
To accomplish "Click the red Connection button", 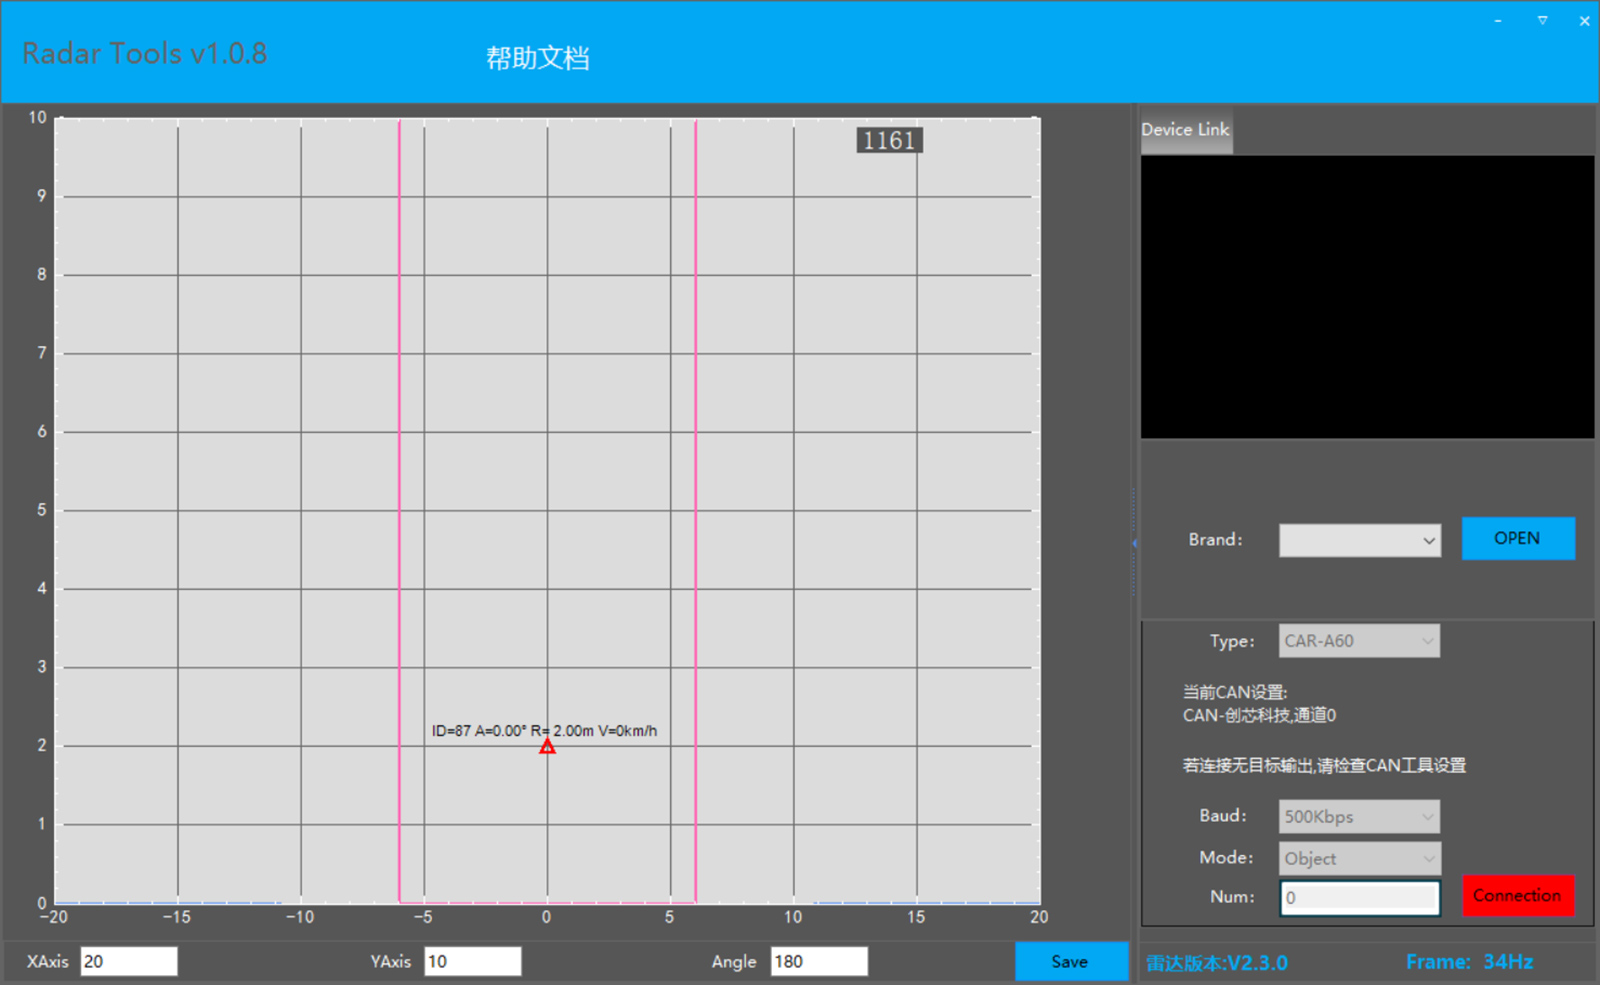I will pyautogui.click(x=1517, y=896).
